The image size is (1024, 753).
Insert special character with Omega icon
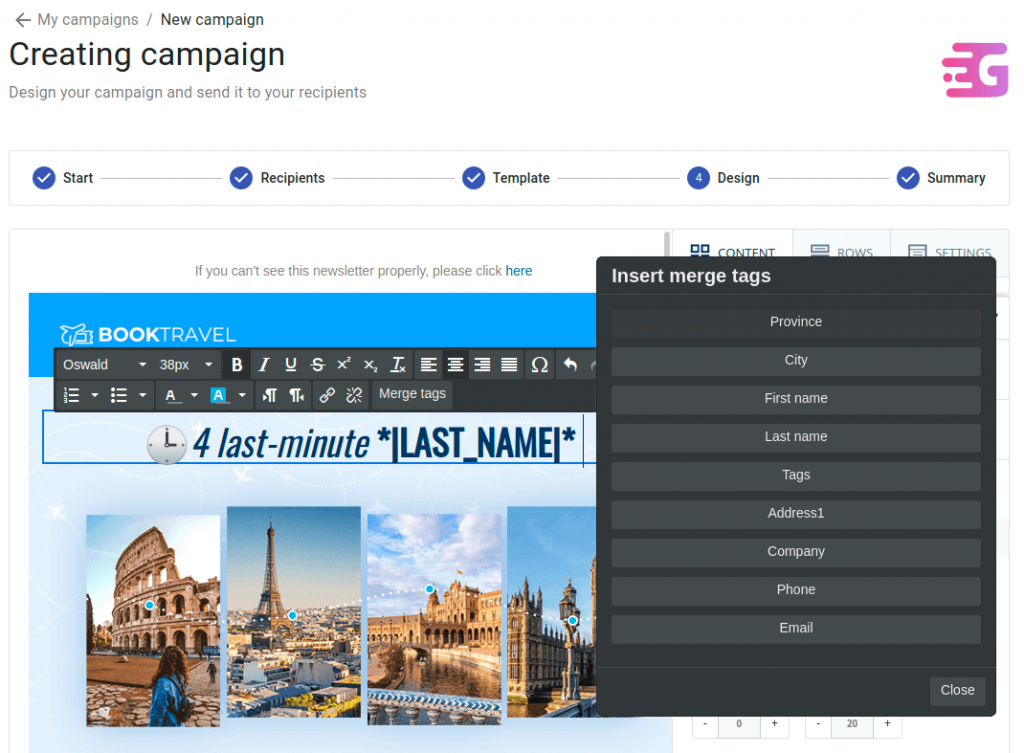[x=539, y=365]
